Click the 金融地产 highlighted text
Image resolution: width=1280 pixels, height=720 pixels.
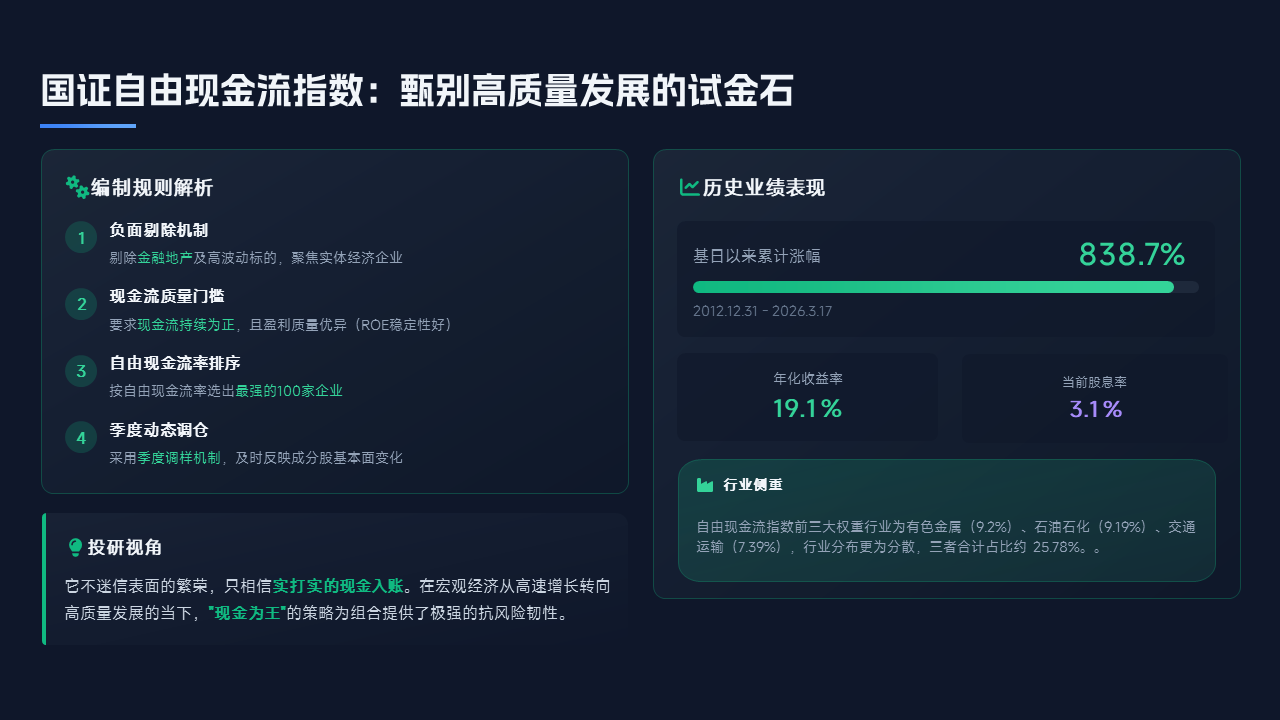point(165,258)
